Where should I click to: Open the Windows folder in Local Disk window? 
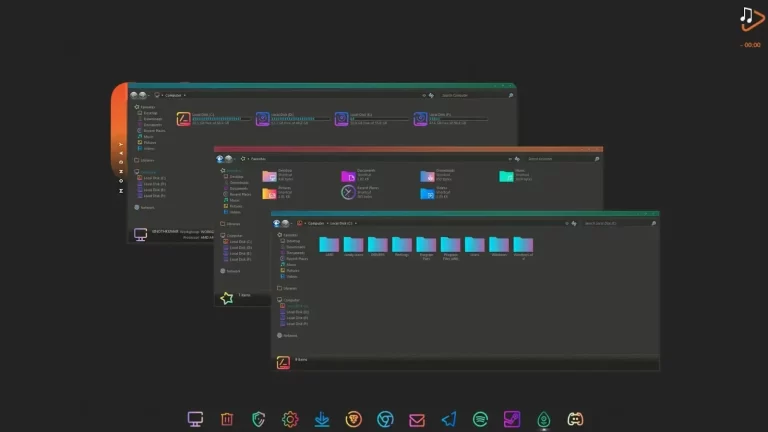click(499, 246)
